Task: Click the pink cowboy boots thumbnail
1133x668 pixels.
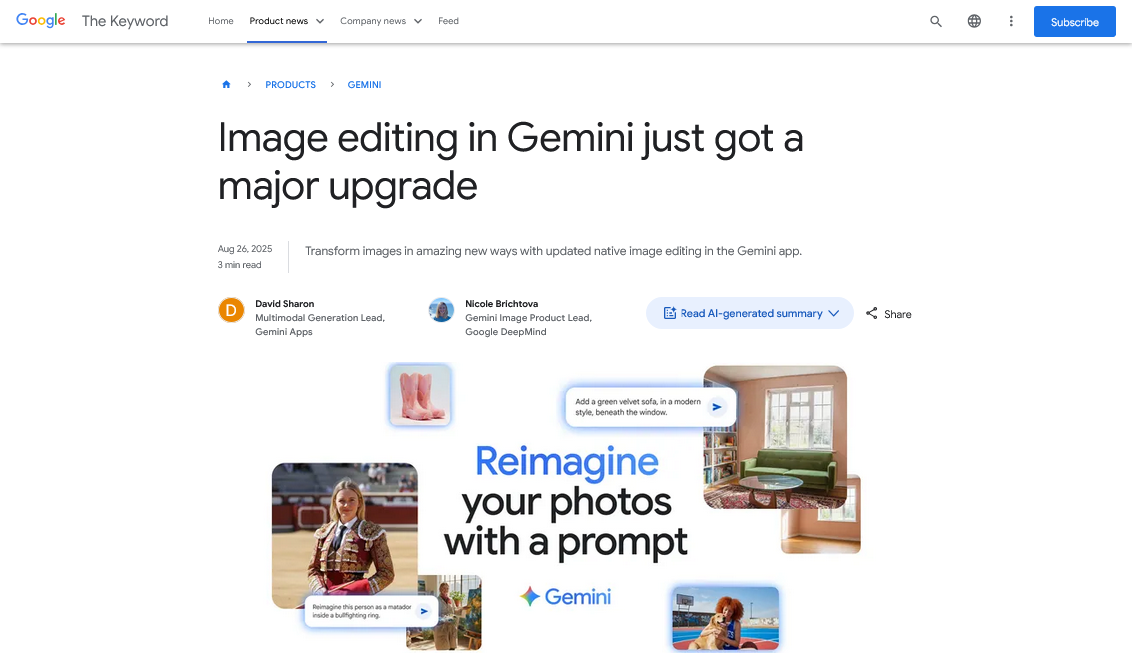Action: tap(420, 395)
